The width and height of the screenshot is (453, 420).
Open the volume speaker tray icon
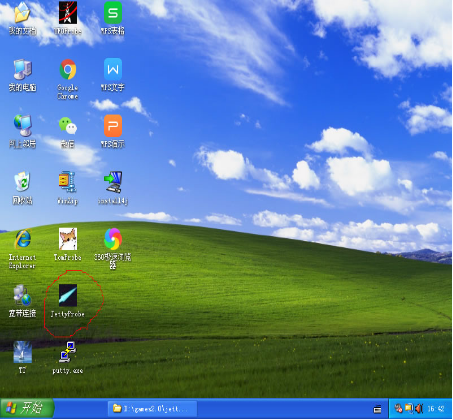(419, 408)
